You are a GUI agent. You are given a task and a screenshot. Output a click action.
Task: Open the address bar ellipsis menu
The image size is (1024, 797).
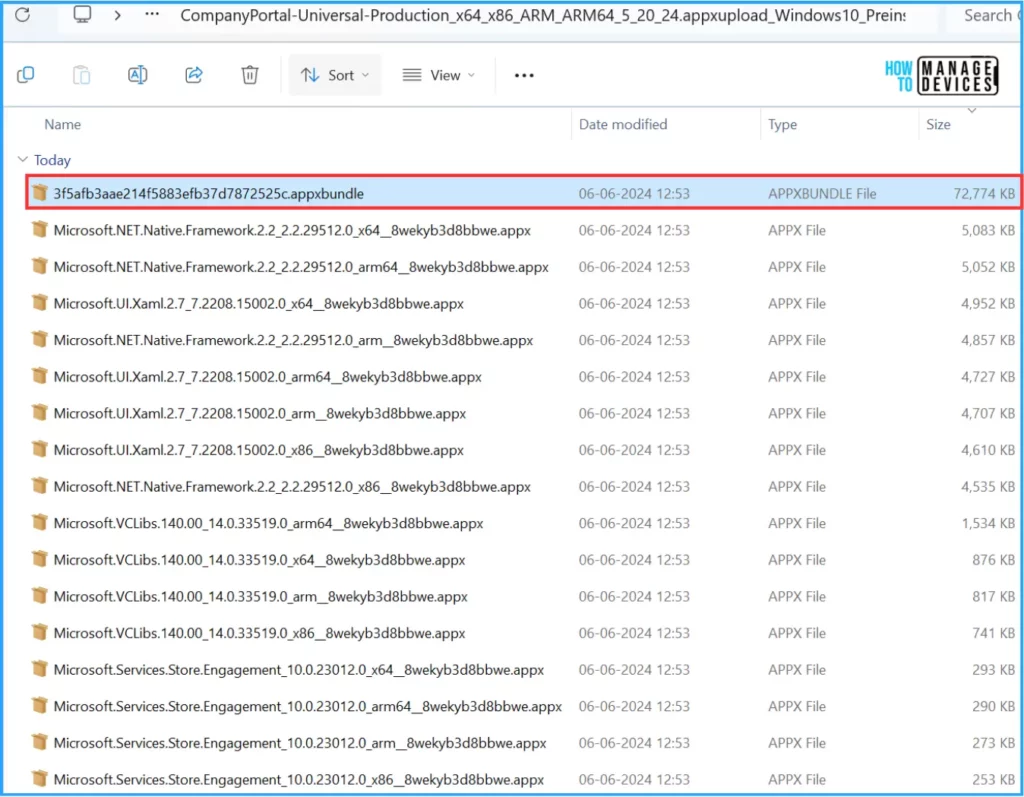[x=152, y=14]
